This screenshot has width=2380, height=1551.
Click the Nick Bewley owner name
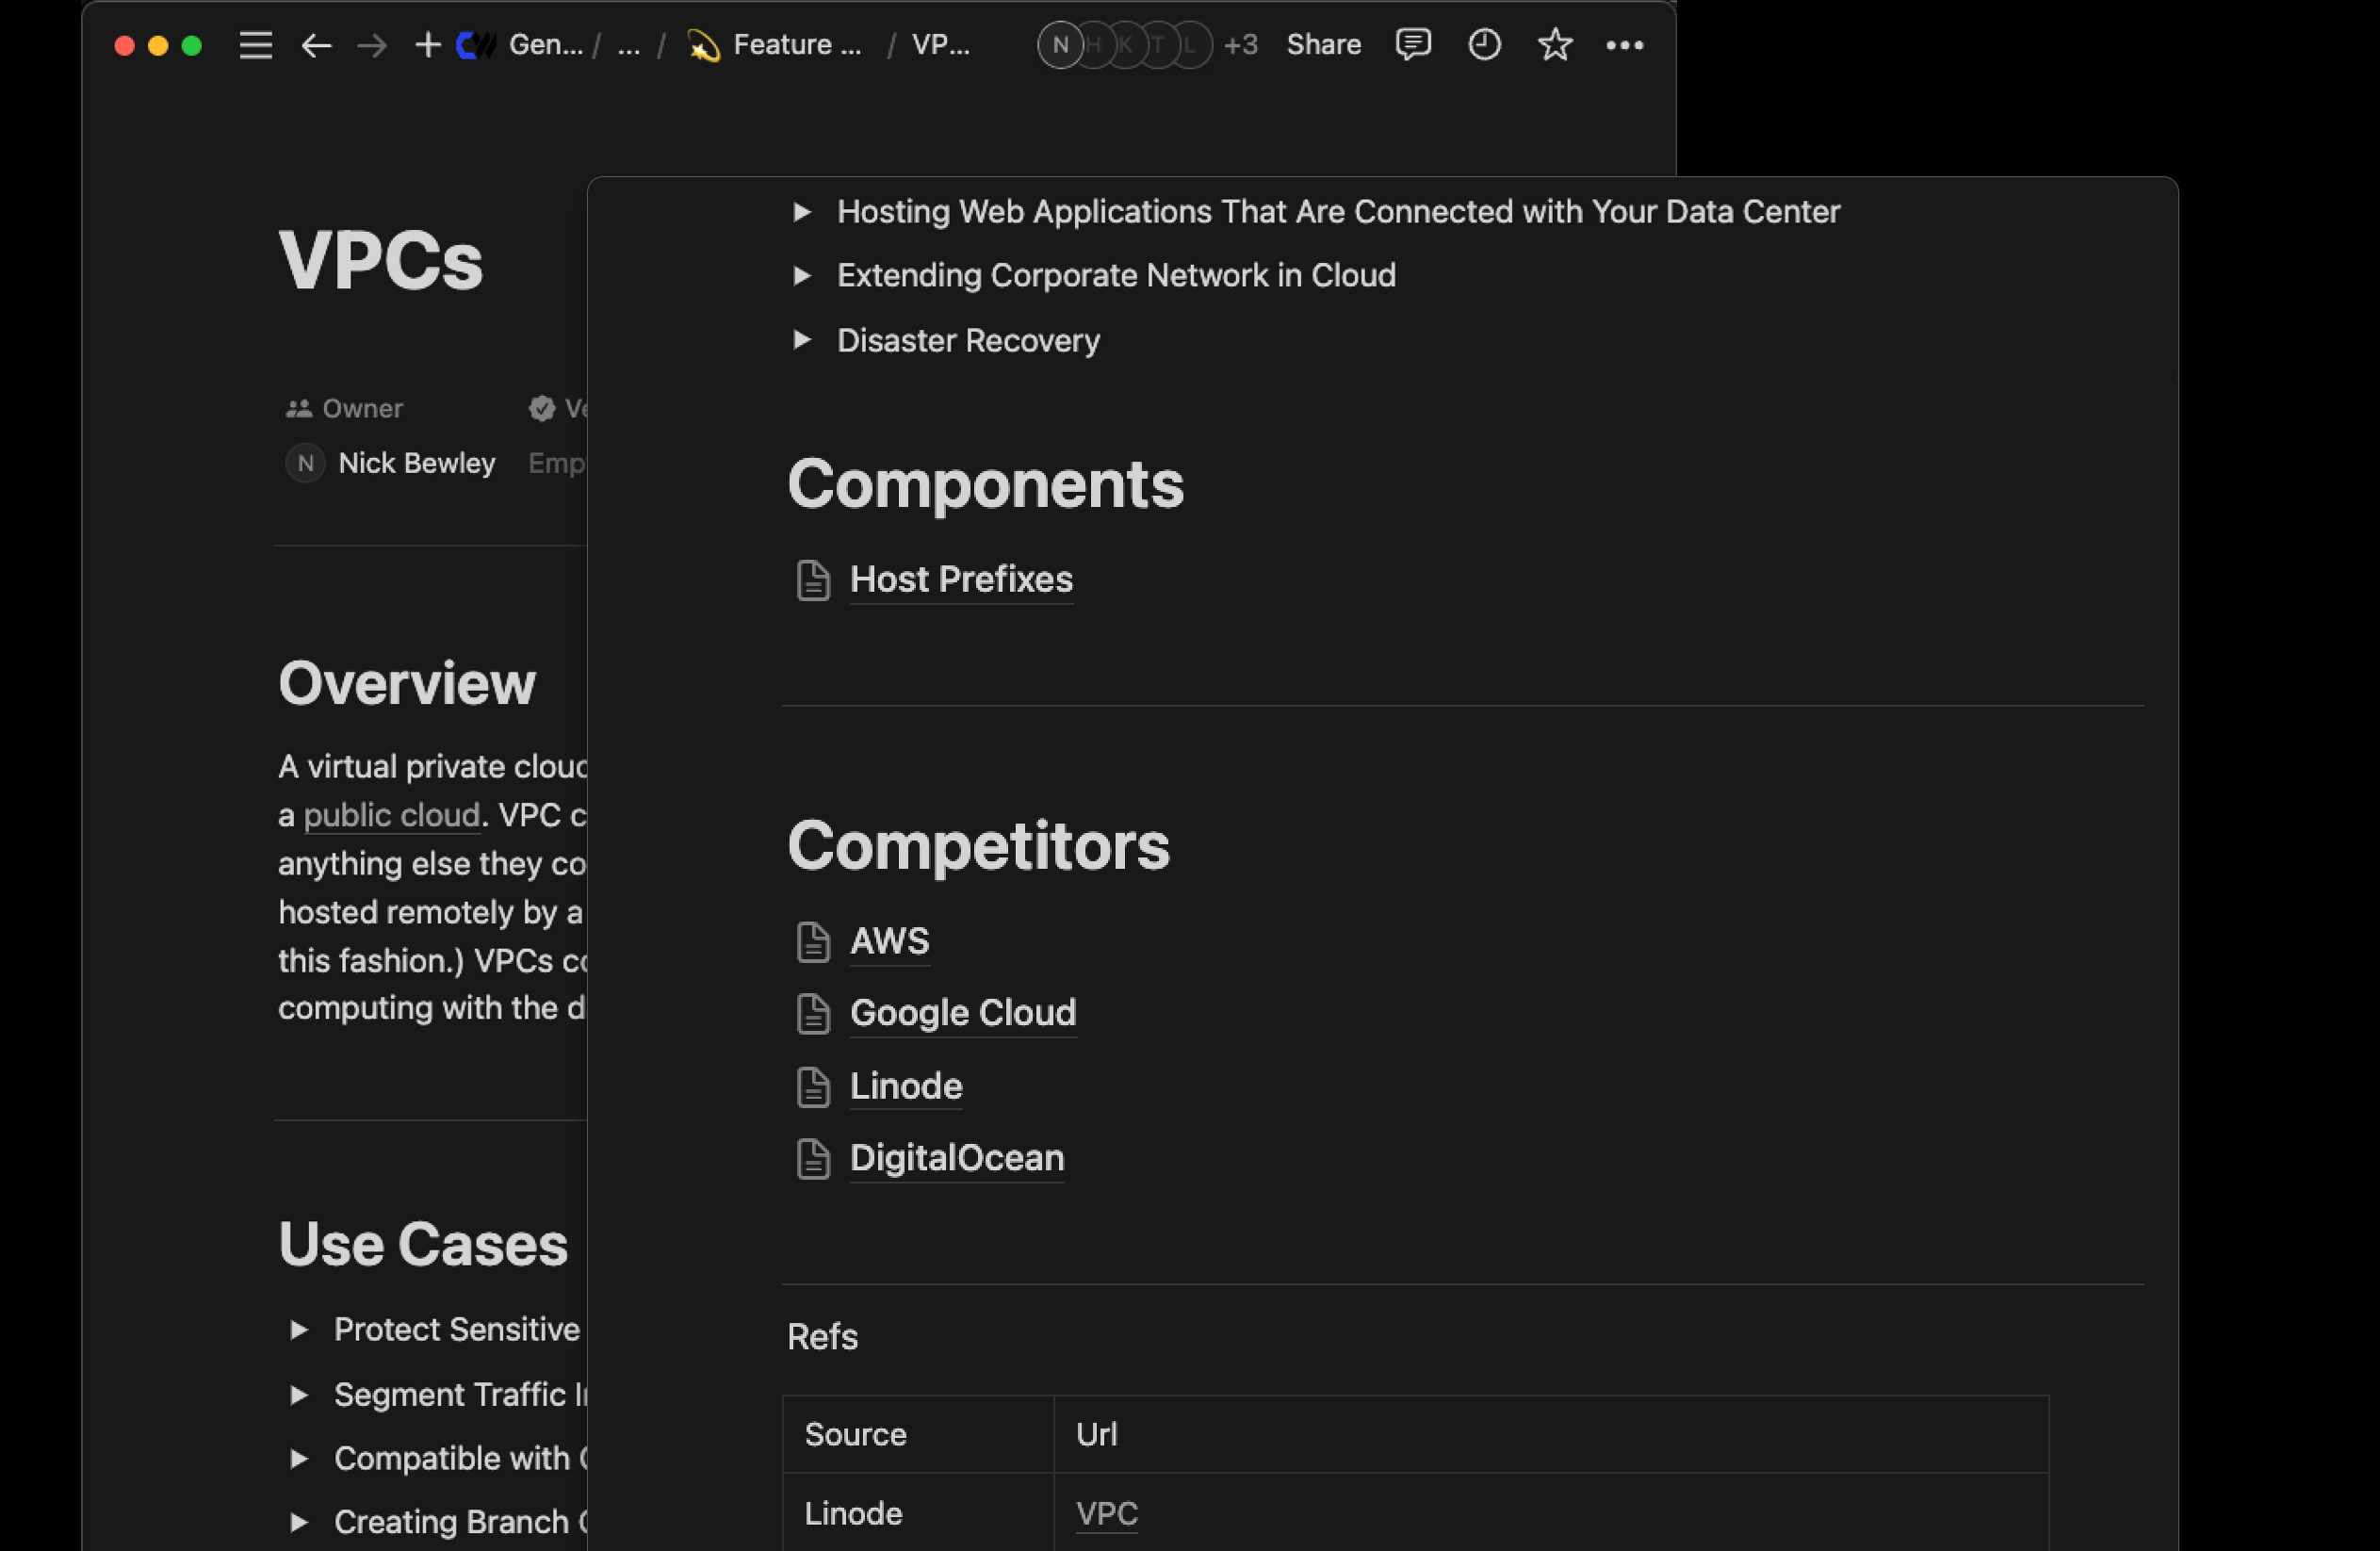417,464
